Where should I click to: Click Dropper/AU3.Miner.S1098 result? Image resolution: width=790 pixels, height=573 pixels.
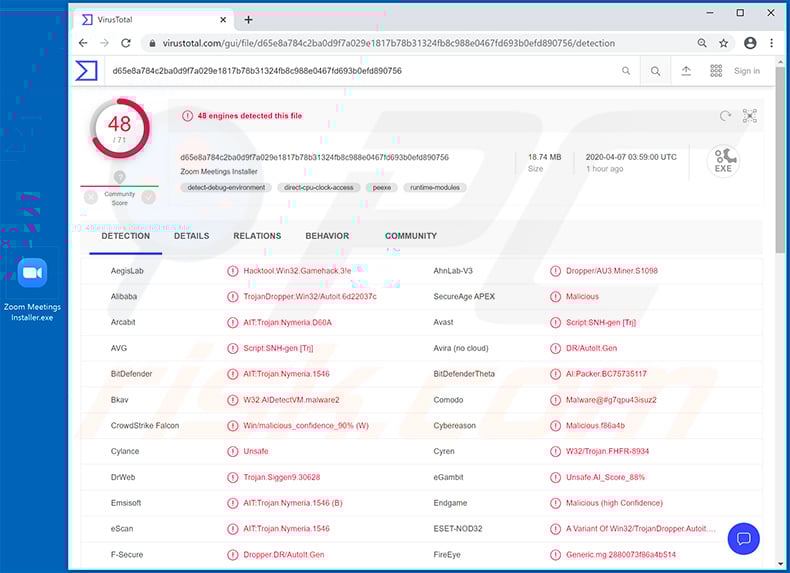coord(612,271)
